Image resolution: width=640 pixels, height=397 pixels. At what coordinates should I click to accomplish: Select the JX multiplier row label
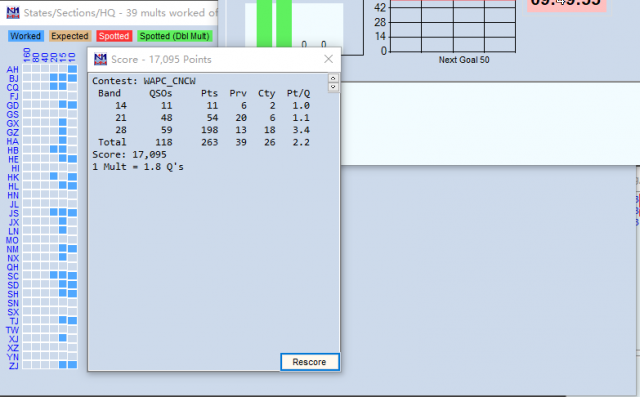(13, 222)
